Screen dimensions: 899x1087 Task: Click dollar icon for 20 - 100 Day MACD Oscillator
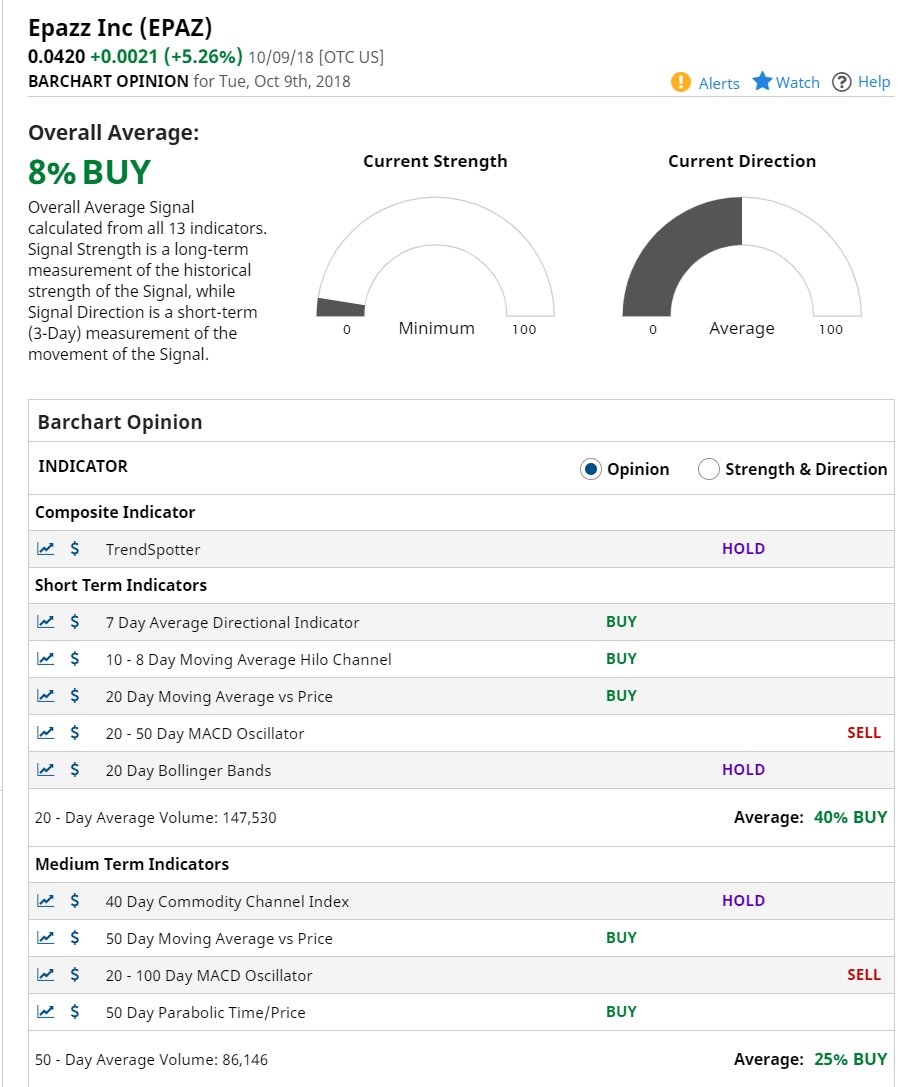[x=75, y=975]
